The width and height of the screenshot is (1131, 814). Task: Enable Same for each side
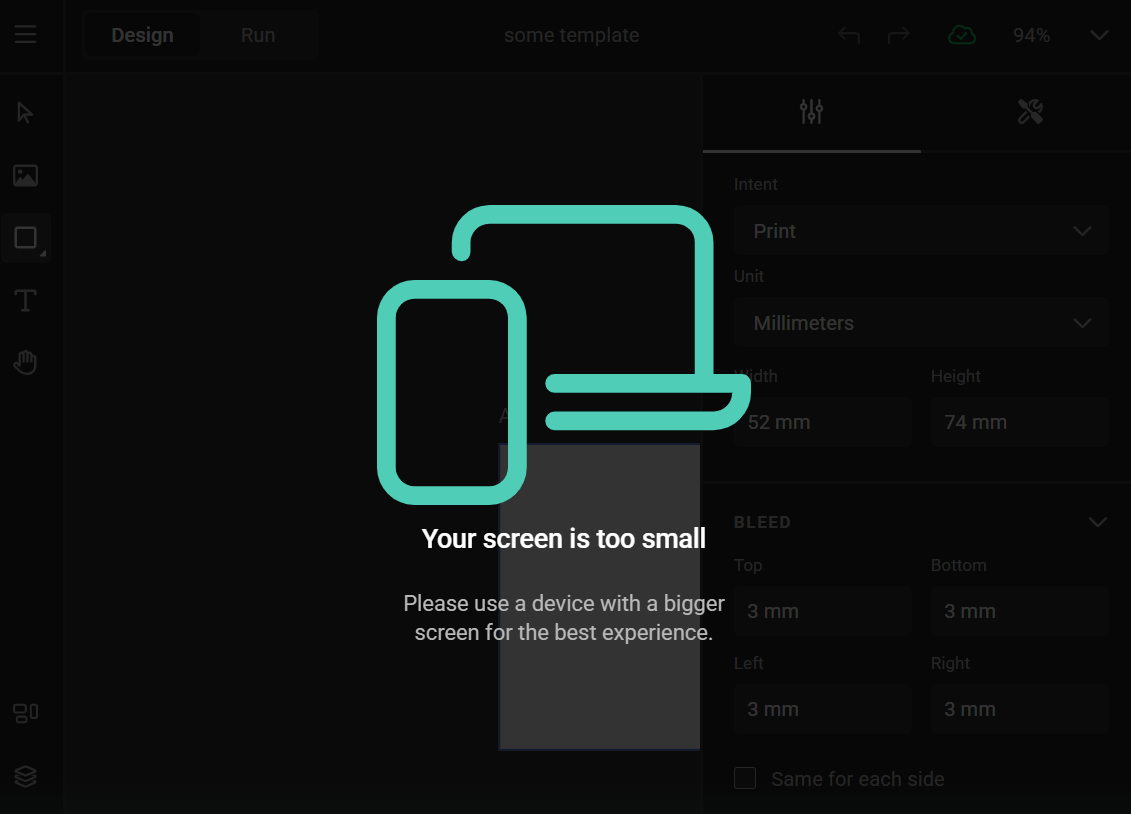pos(745,778)
